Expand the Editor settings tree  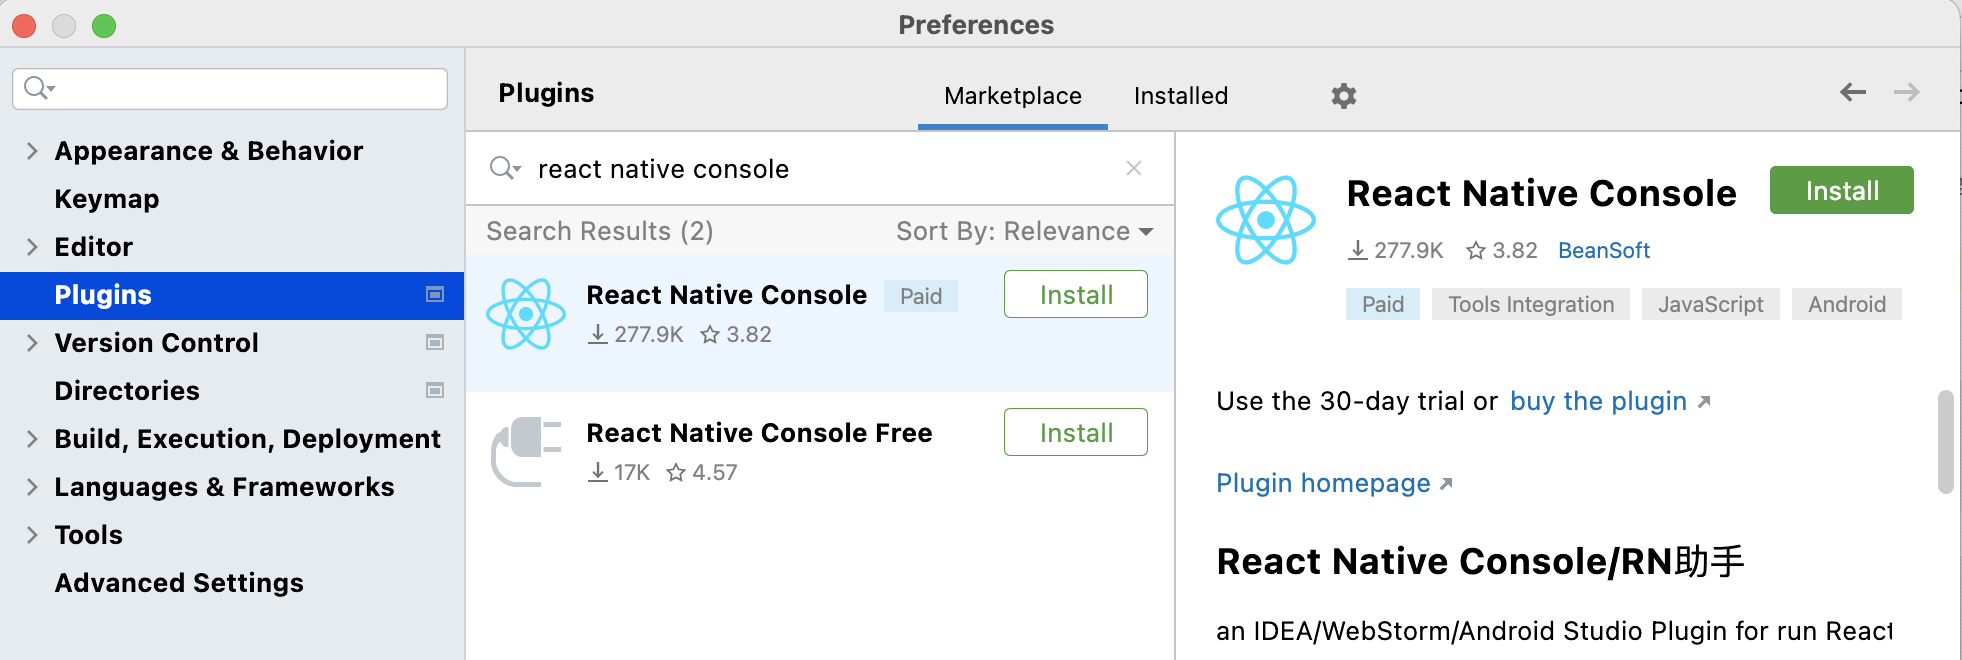coord(32,247)
